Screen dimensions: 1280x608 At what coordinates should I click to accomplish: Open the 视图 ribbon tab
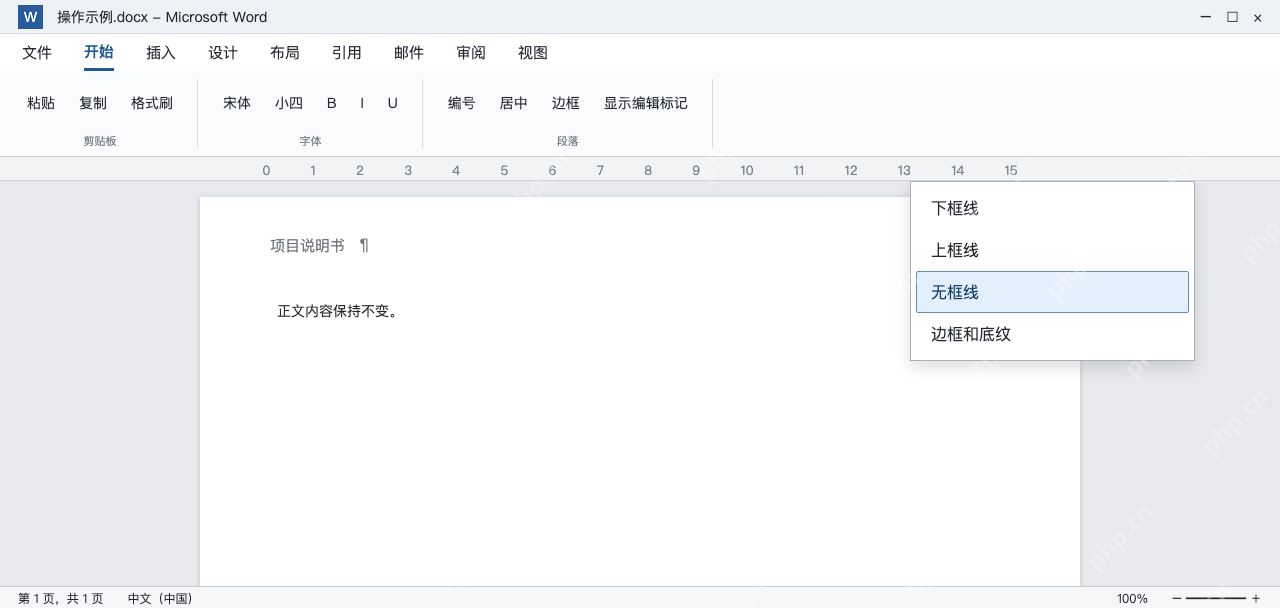click(533, 53)
